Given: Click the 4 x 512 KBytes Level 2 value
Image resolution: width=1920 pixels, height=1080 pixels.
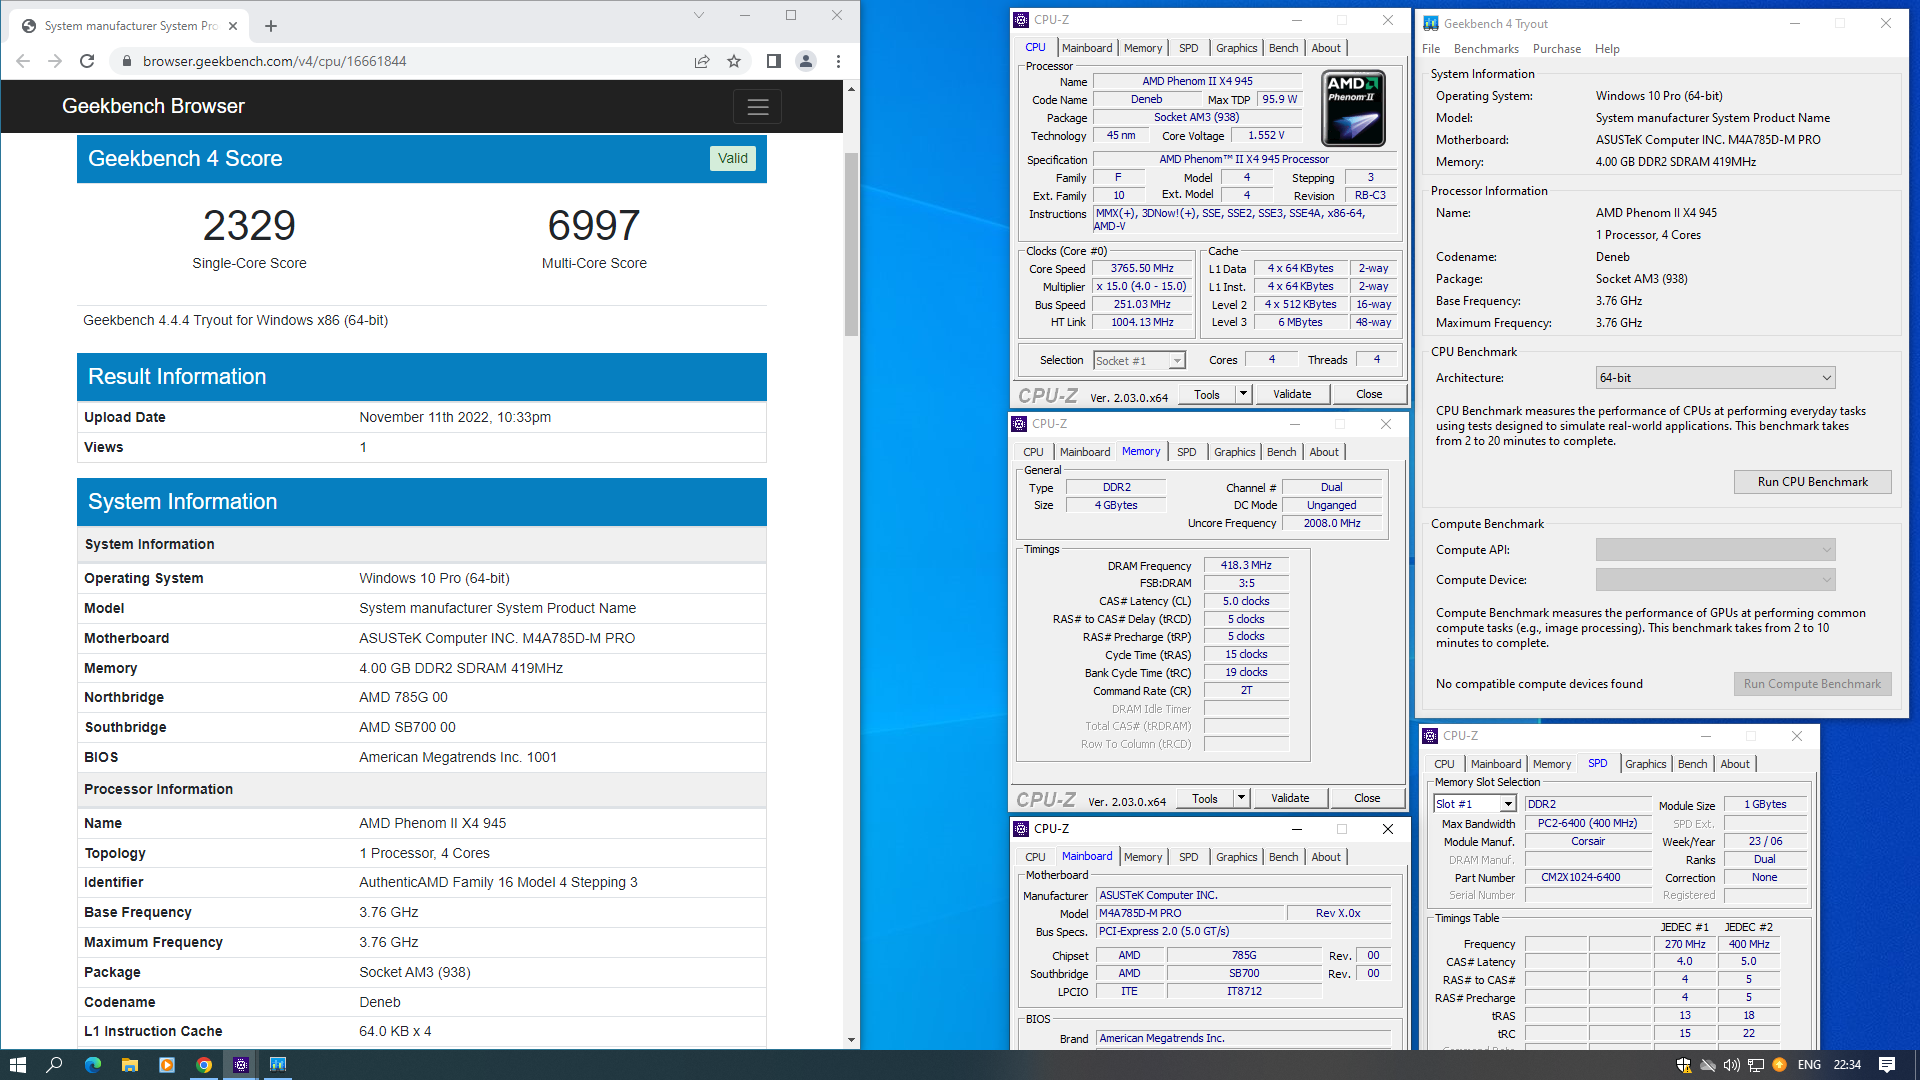Looking at the screenshot, I should click(x=1300, y=305).
